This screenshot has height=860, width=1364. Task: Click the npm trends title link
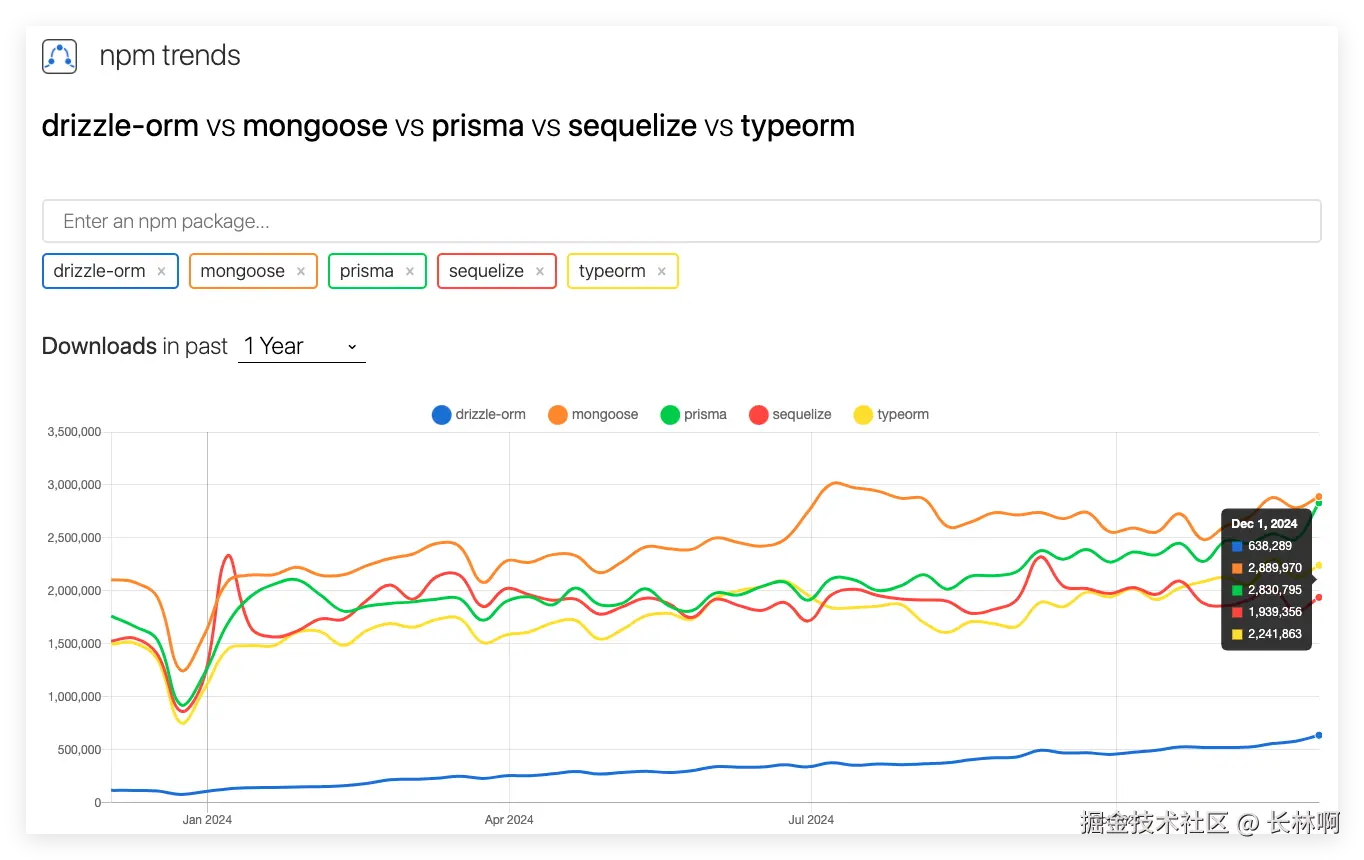pyautogui.click(x=170, y=56)
